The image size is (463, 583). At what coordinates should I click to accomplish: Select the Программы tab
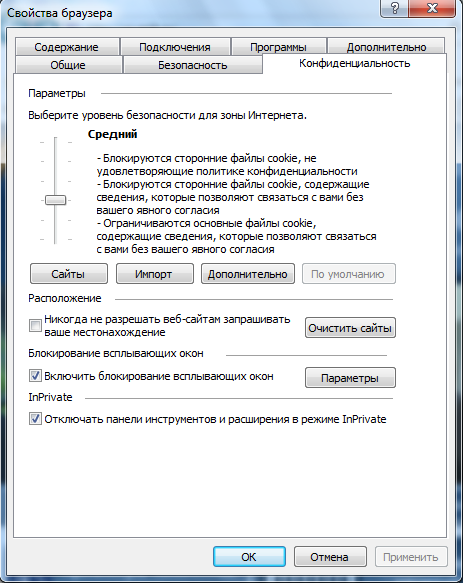[x=278, y=47]
